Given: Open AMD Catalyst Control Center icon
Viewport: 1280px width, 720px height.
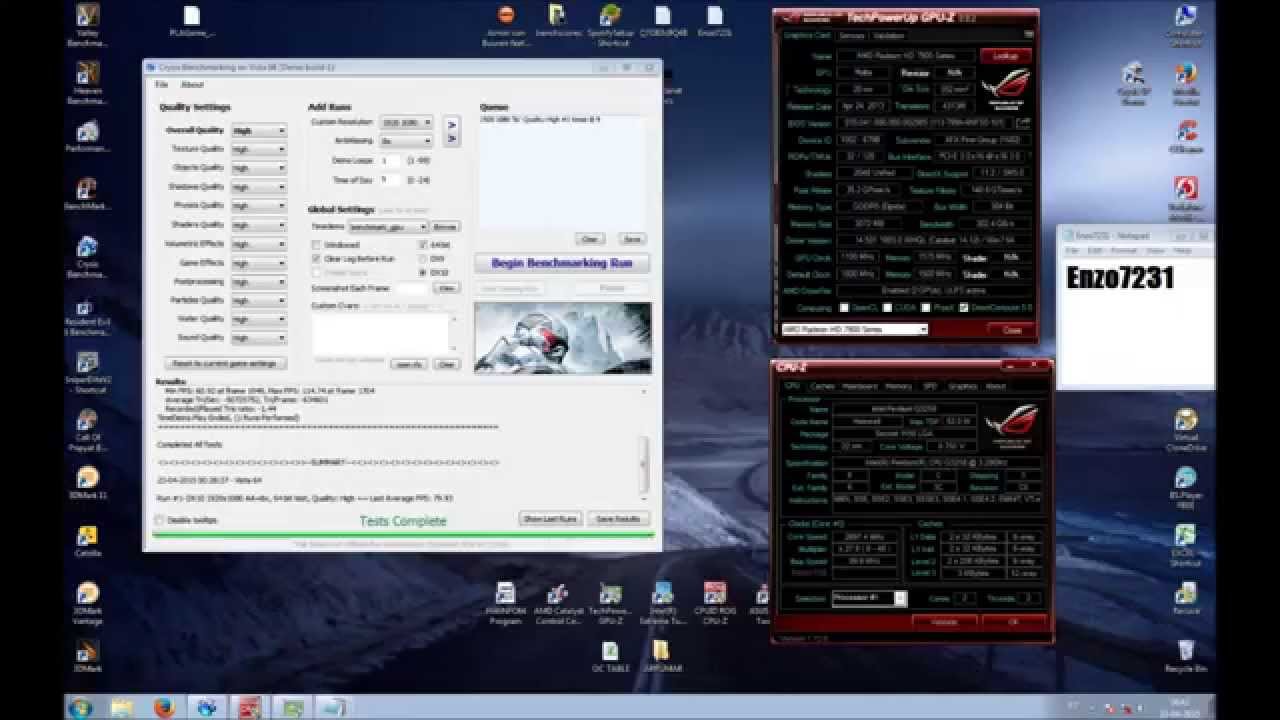Looking at the screenshot, I should point(558,603).
